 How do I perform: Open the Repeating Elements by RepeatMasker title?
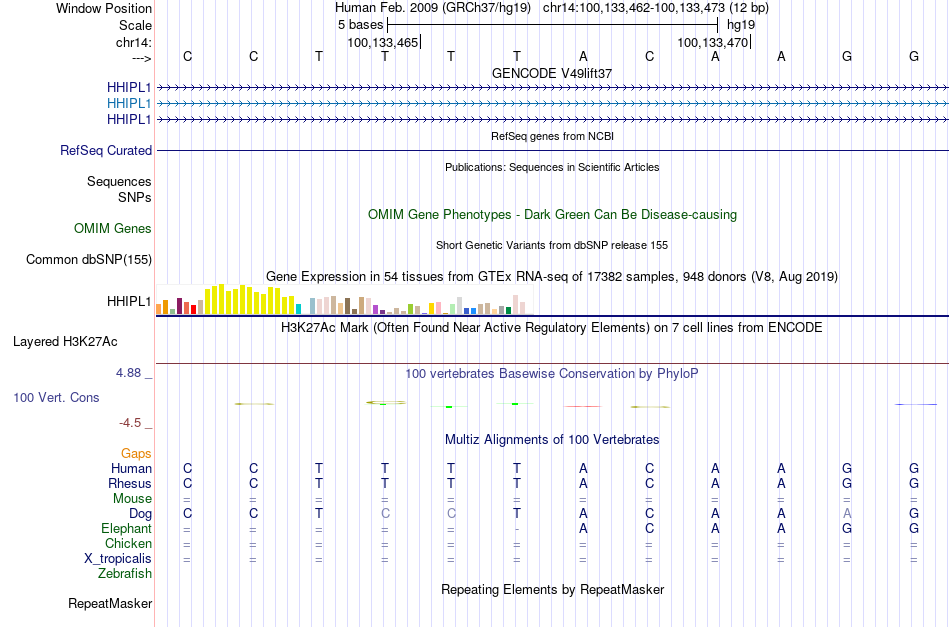[552, 590]
